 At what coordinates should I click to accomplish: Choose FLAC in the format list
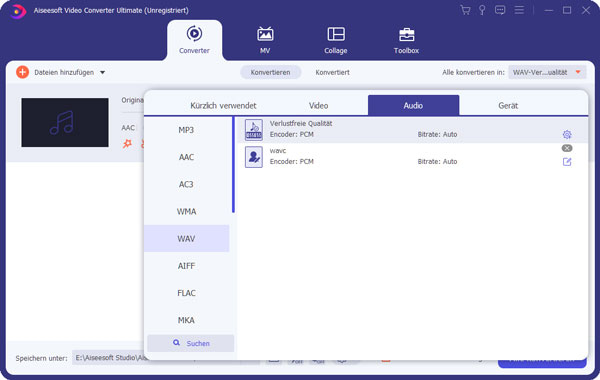coord(186,293)
